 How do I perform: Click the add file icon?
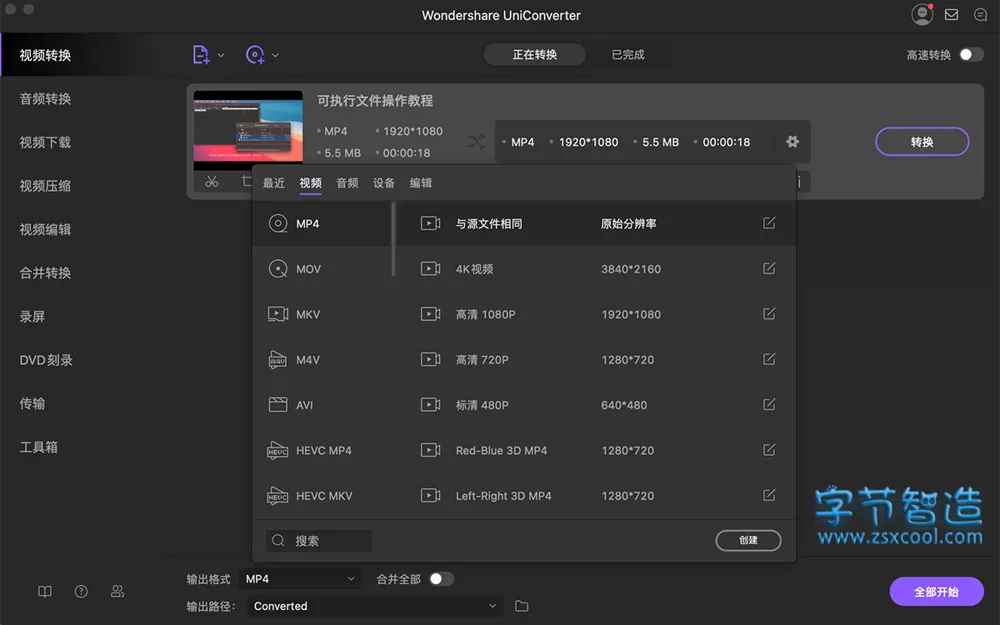click(201, 55)
